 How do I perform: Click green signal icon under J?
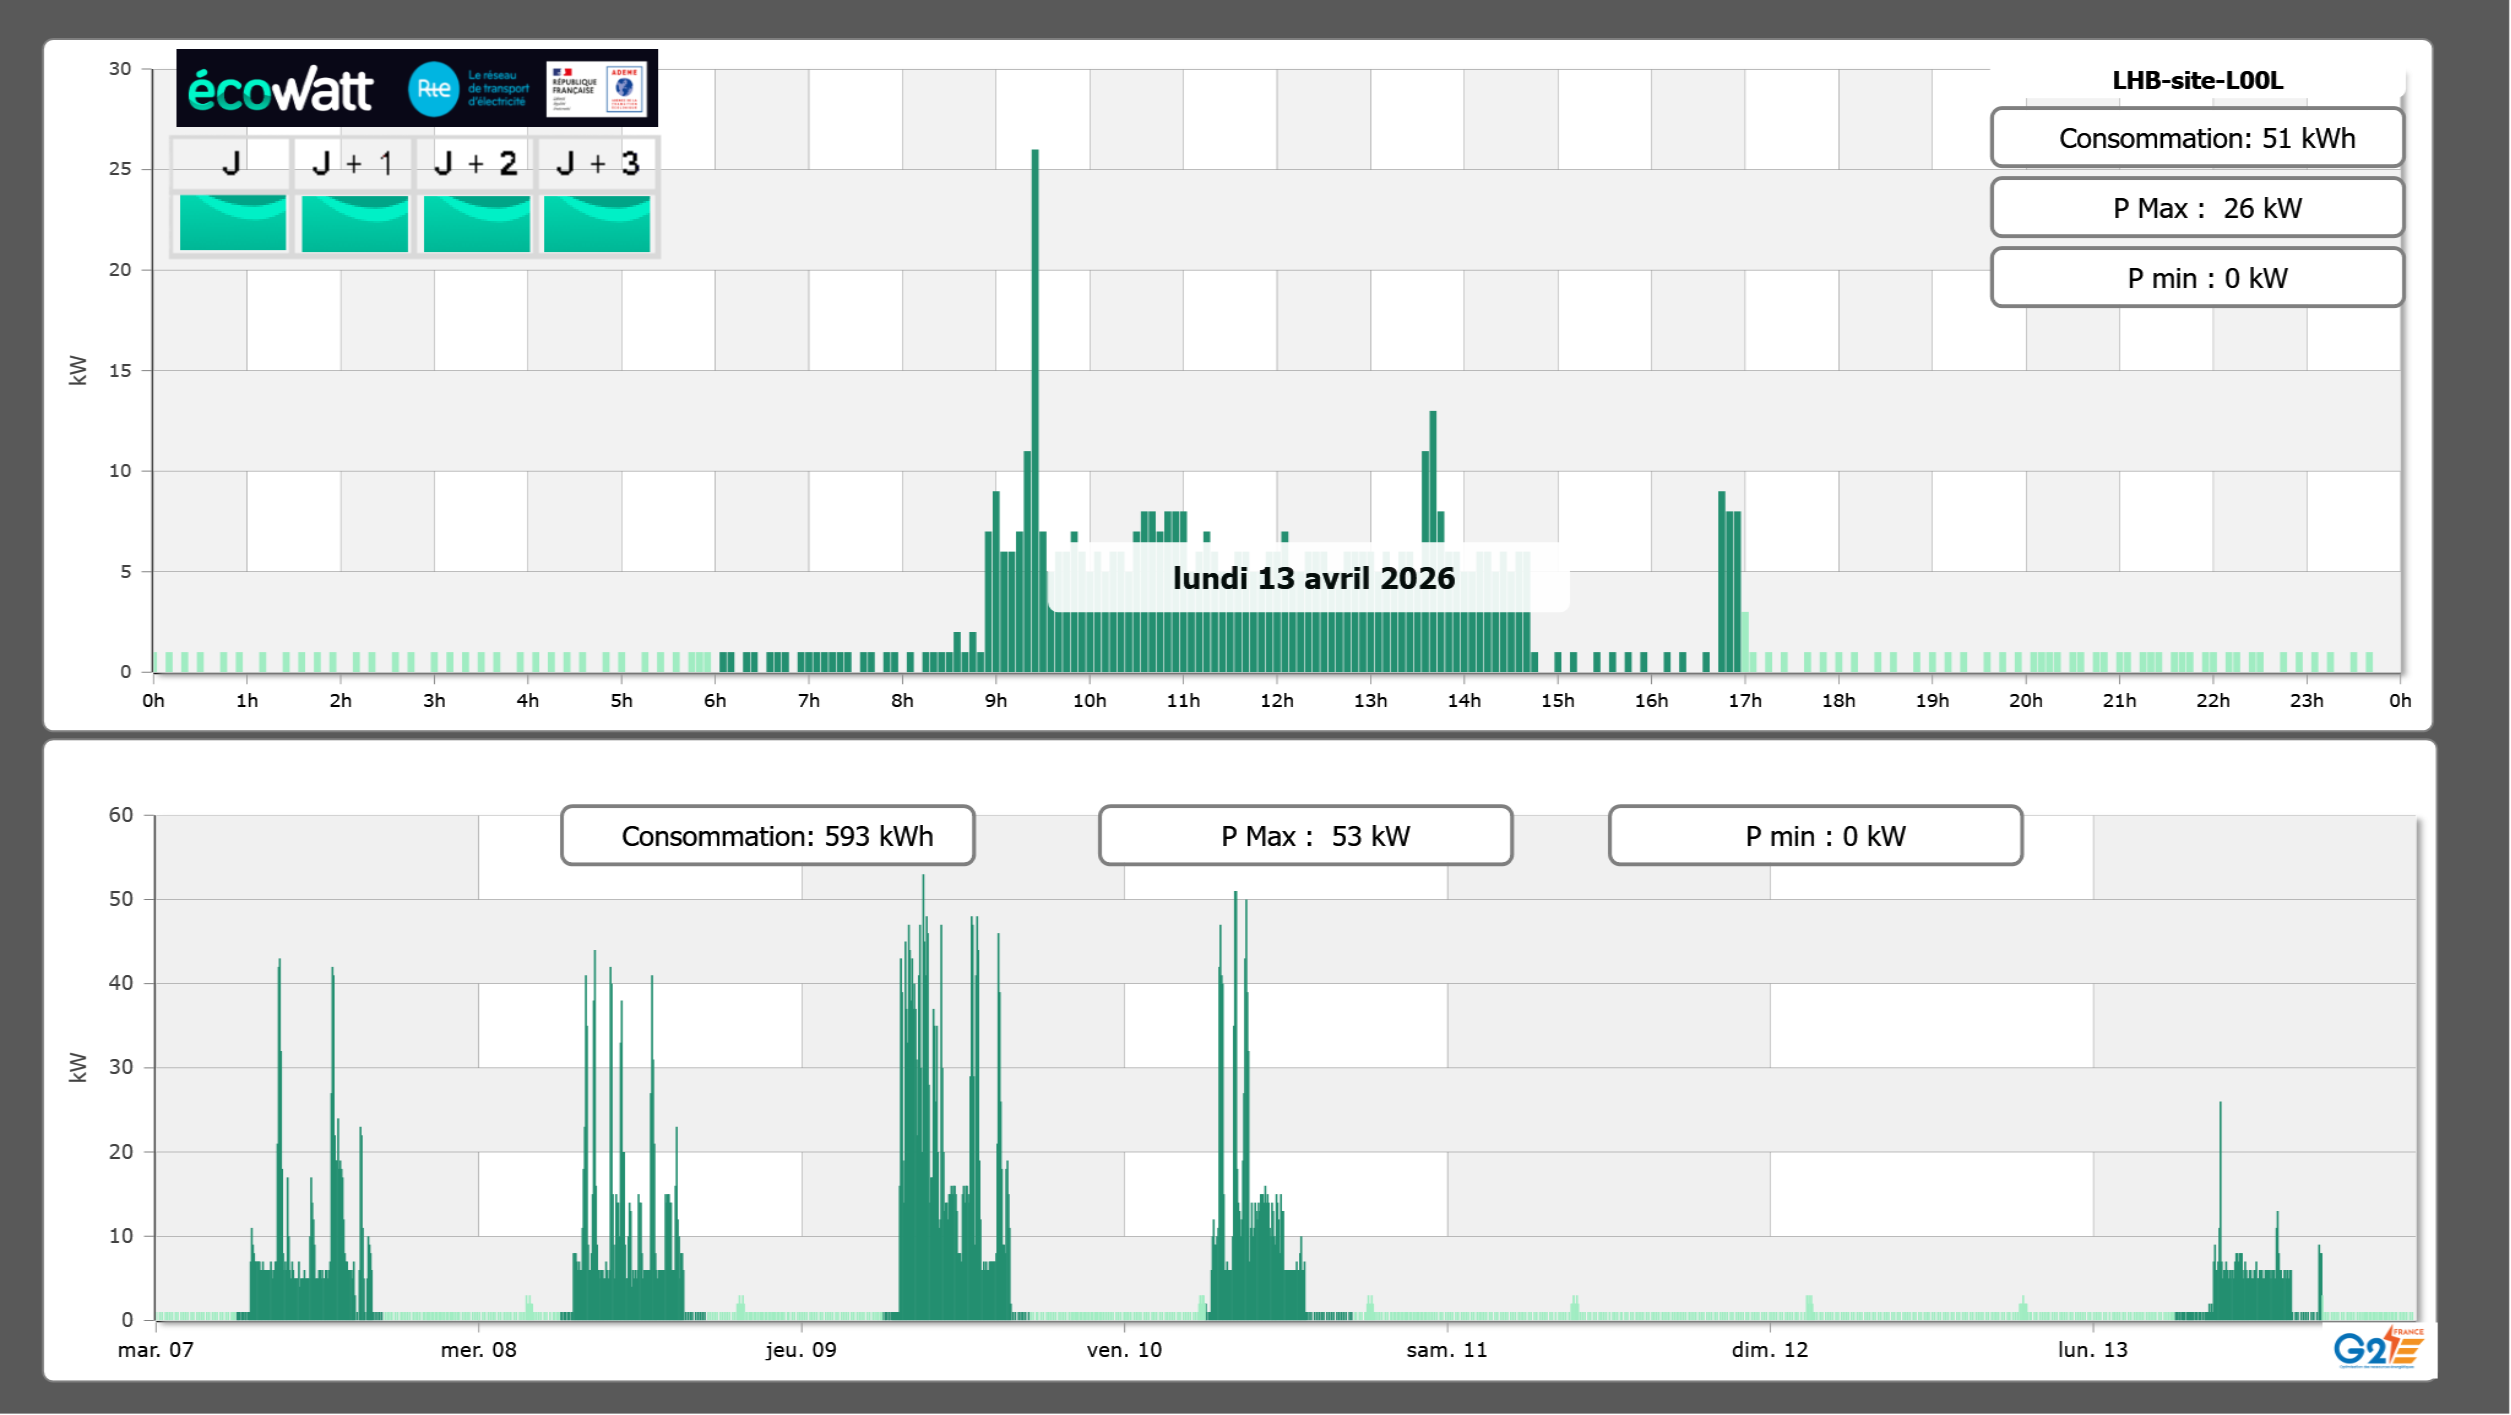233,223
